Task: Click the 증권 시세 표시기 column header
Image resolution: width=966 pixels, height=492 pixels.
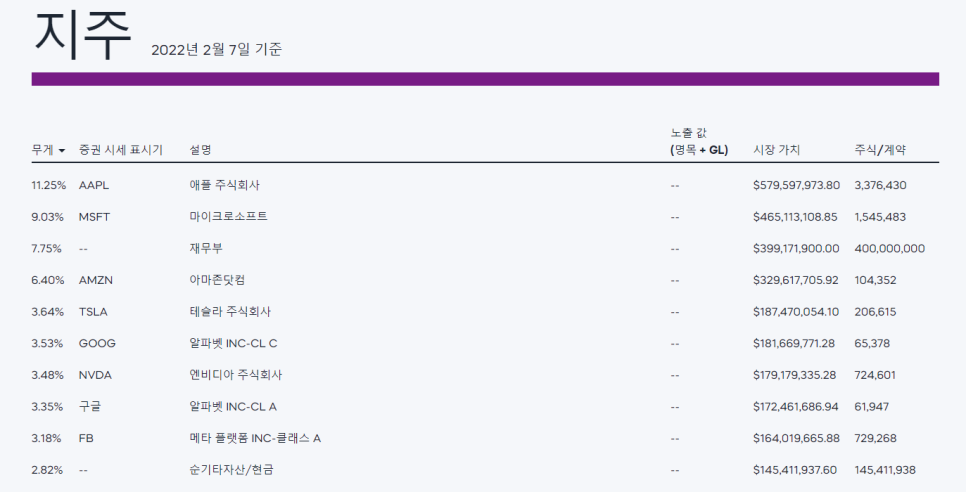Action: click(x=121, y=150)
